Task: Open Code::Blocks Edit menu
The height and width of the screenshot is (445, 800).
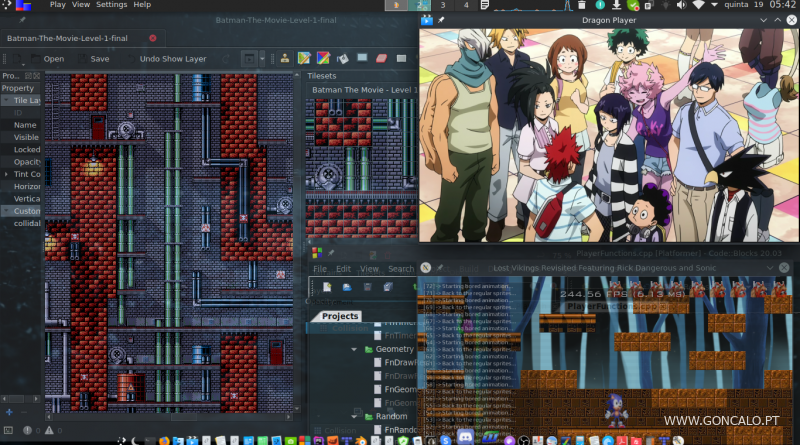Action: click(x=343, y=268)
